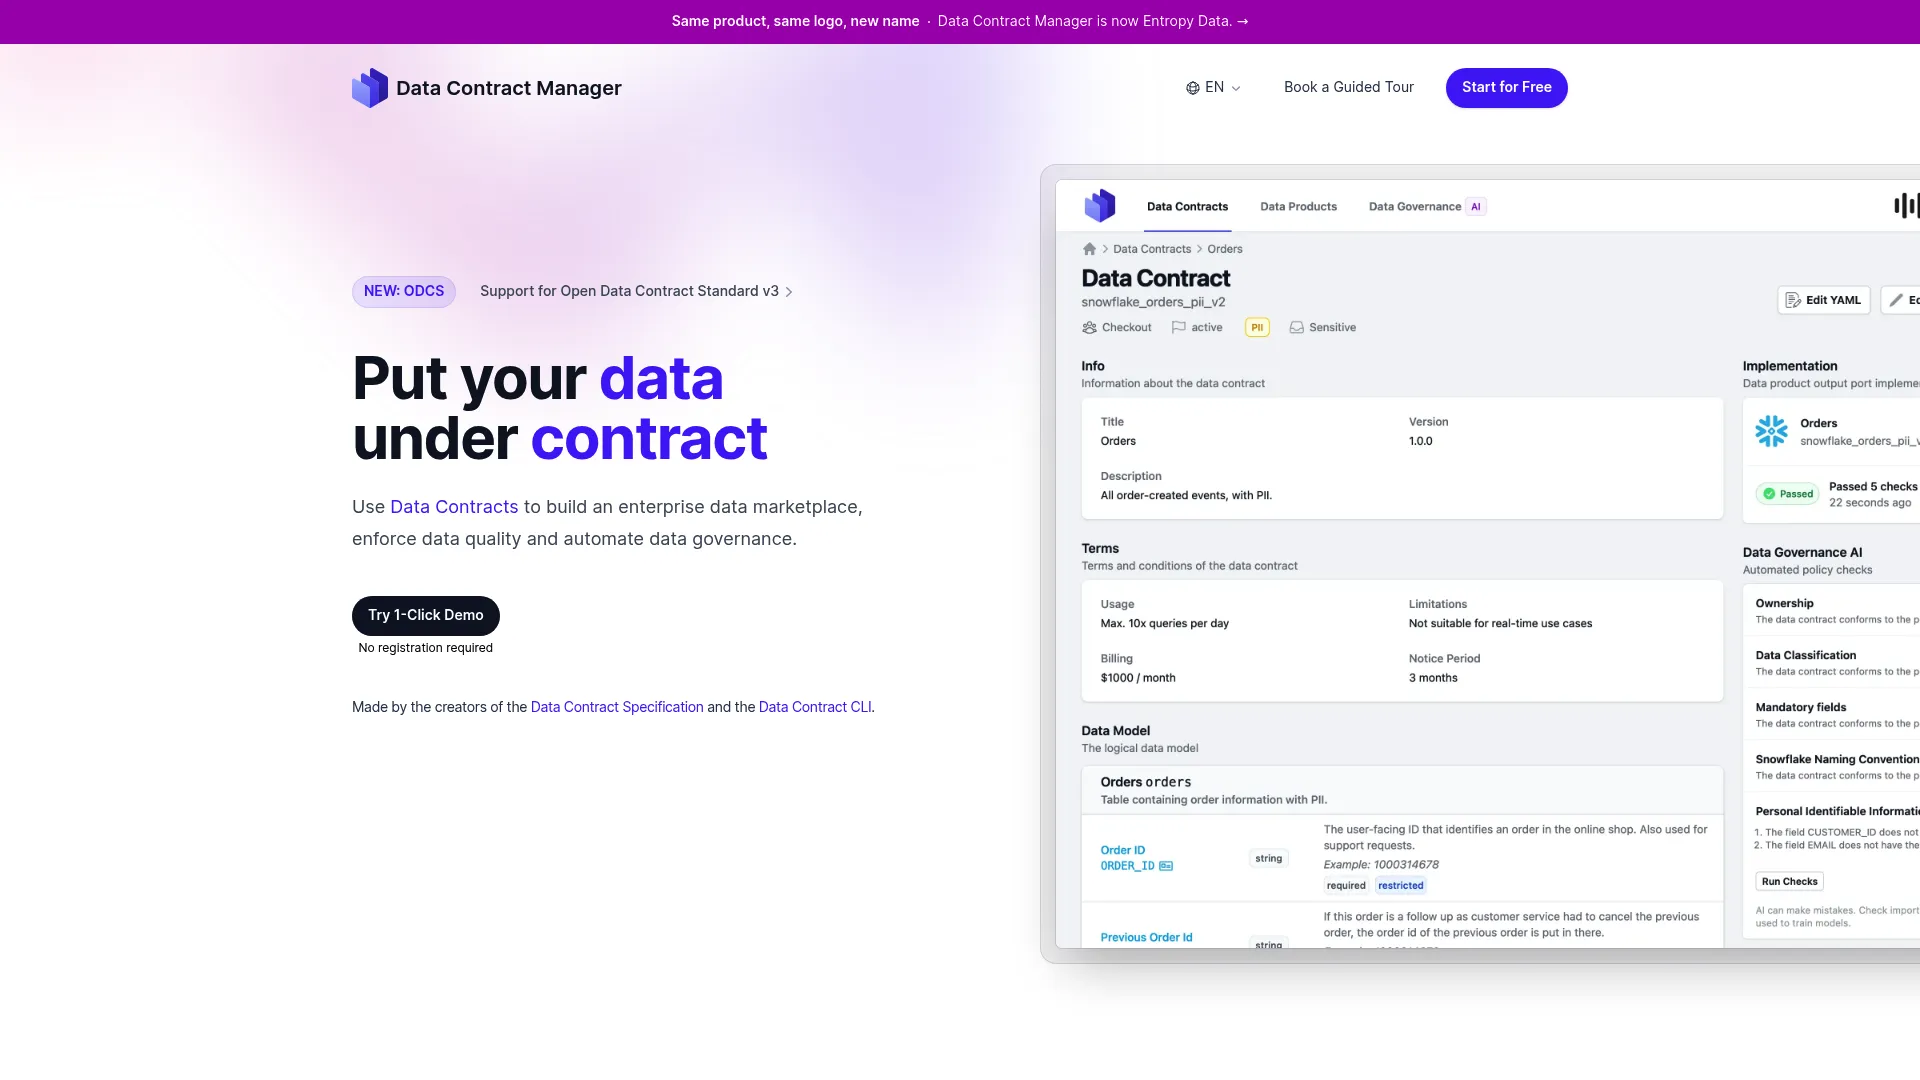Click the Orders breadcrumb
Image resolution: width=1920 pixels, height=1080 pixels.
pos(1224,249)
